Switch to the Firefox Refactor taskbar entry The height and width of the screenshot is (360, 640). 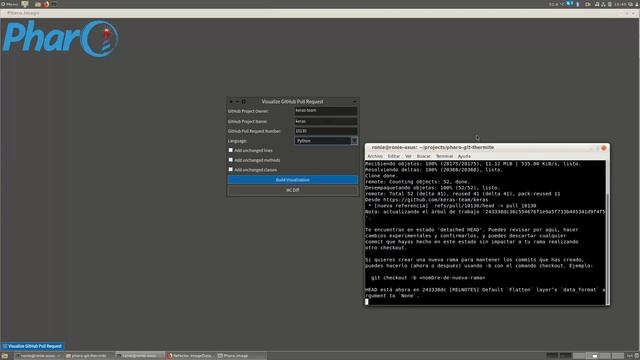[x=191, y=356]
